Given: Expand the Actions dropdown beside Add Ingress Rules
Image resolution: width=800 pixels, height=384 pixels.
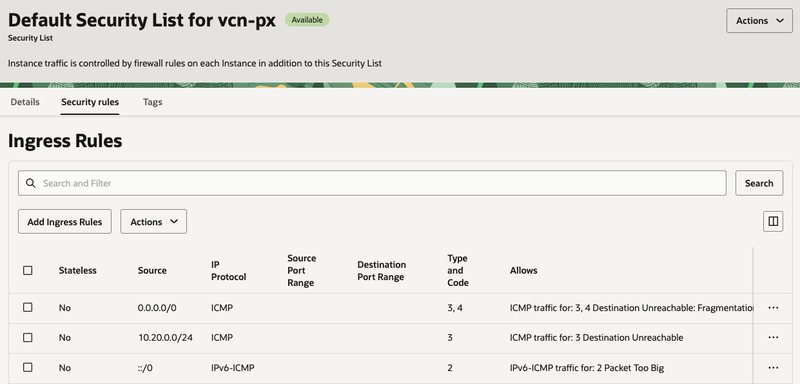Looking at the screenshot, I should pos(154,222).
